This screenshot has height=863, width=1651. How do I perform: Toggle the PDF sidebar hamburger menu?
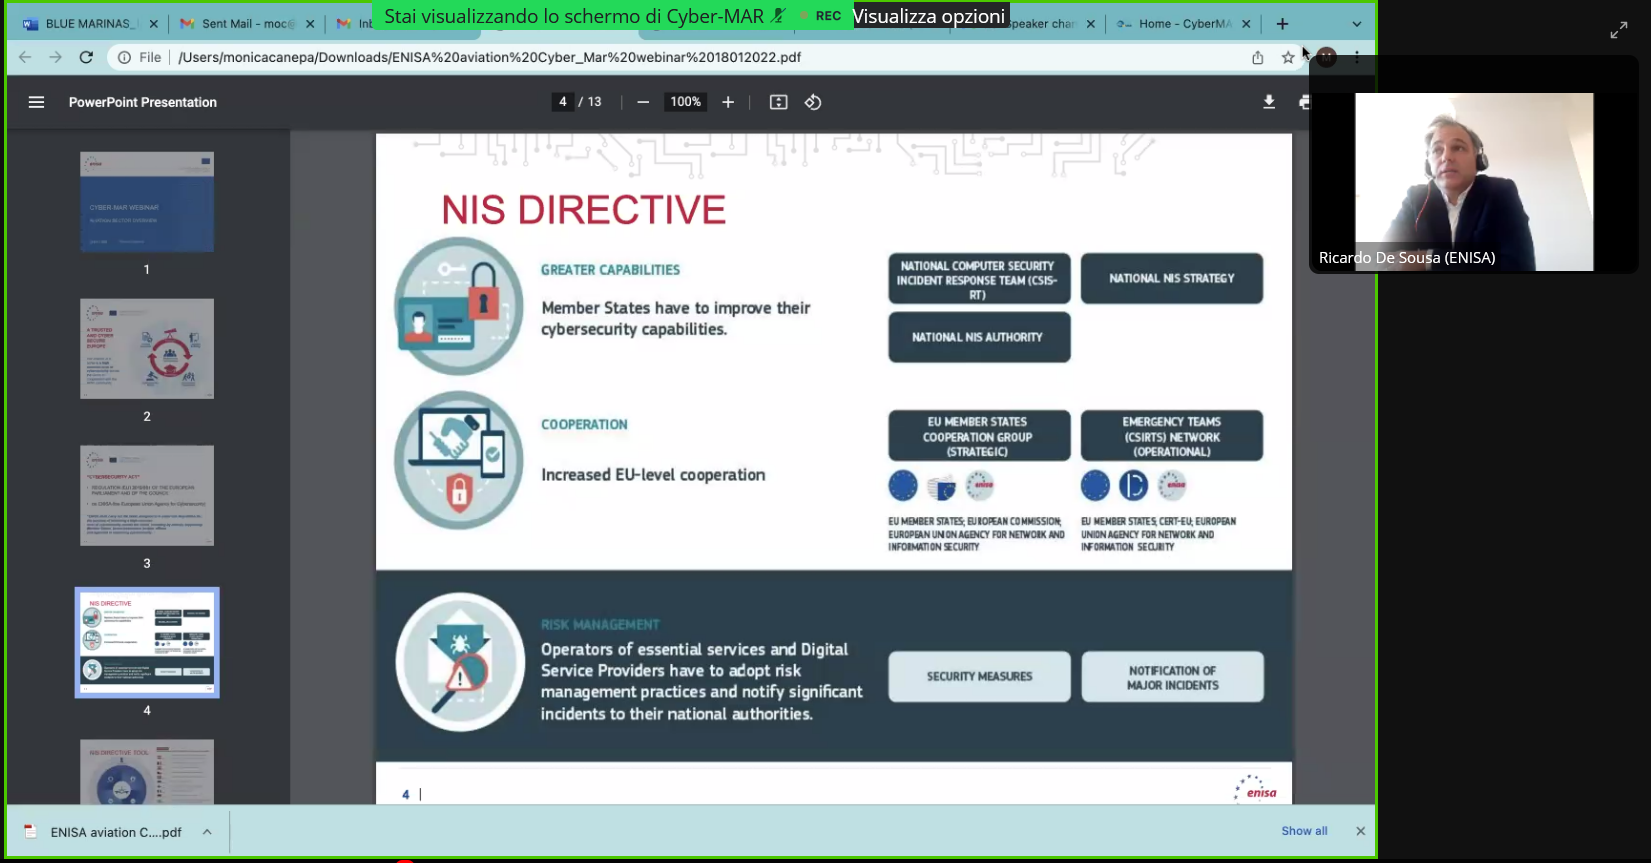point(36,102)
